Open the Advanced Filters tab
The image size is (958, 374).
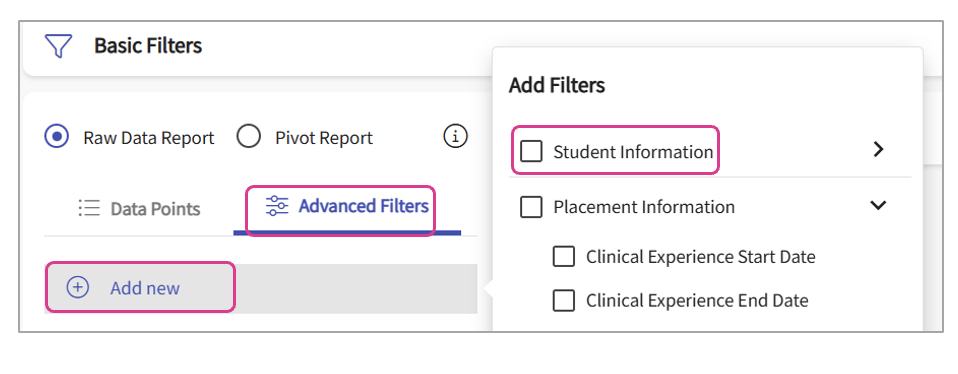point(347,209)
